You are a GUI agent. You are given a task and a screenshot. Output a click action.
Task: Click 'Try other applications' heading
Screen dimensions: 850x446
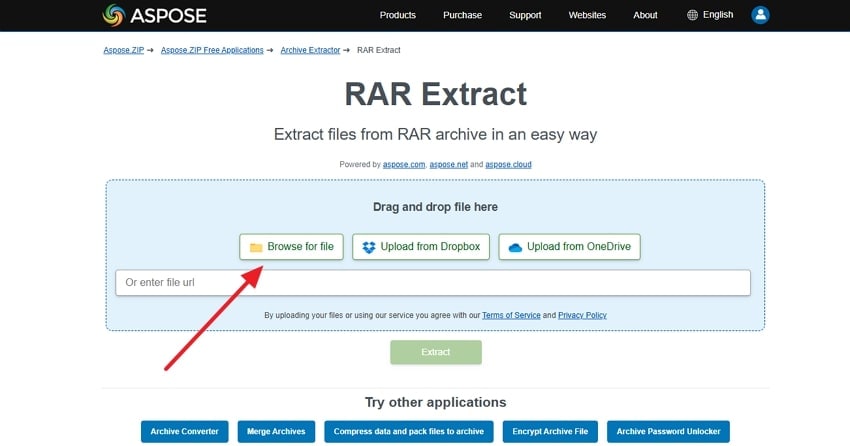[x=435, y=402]
